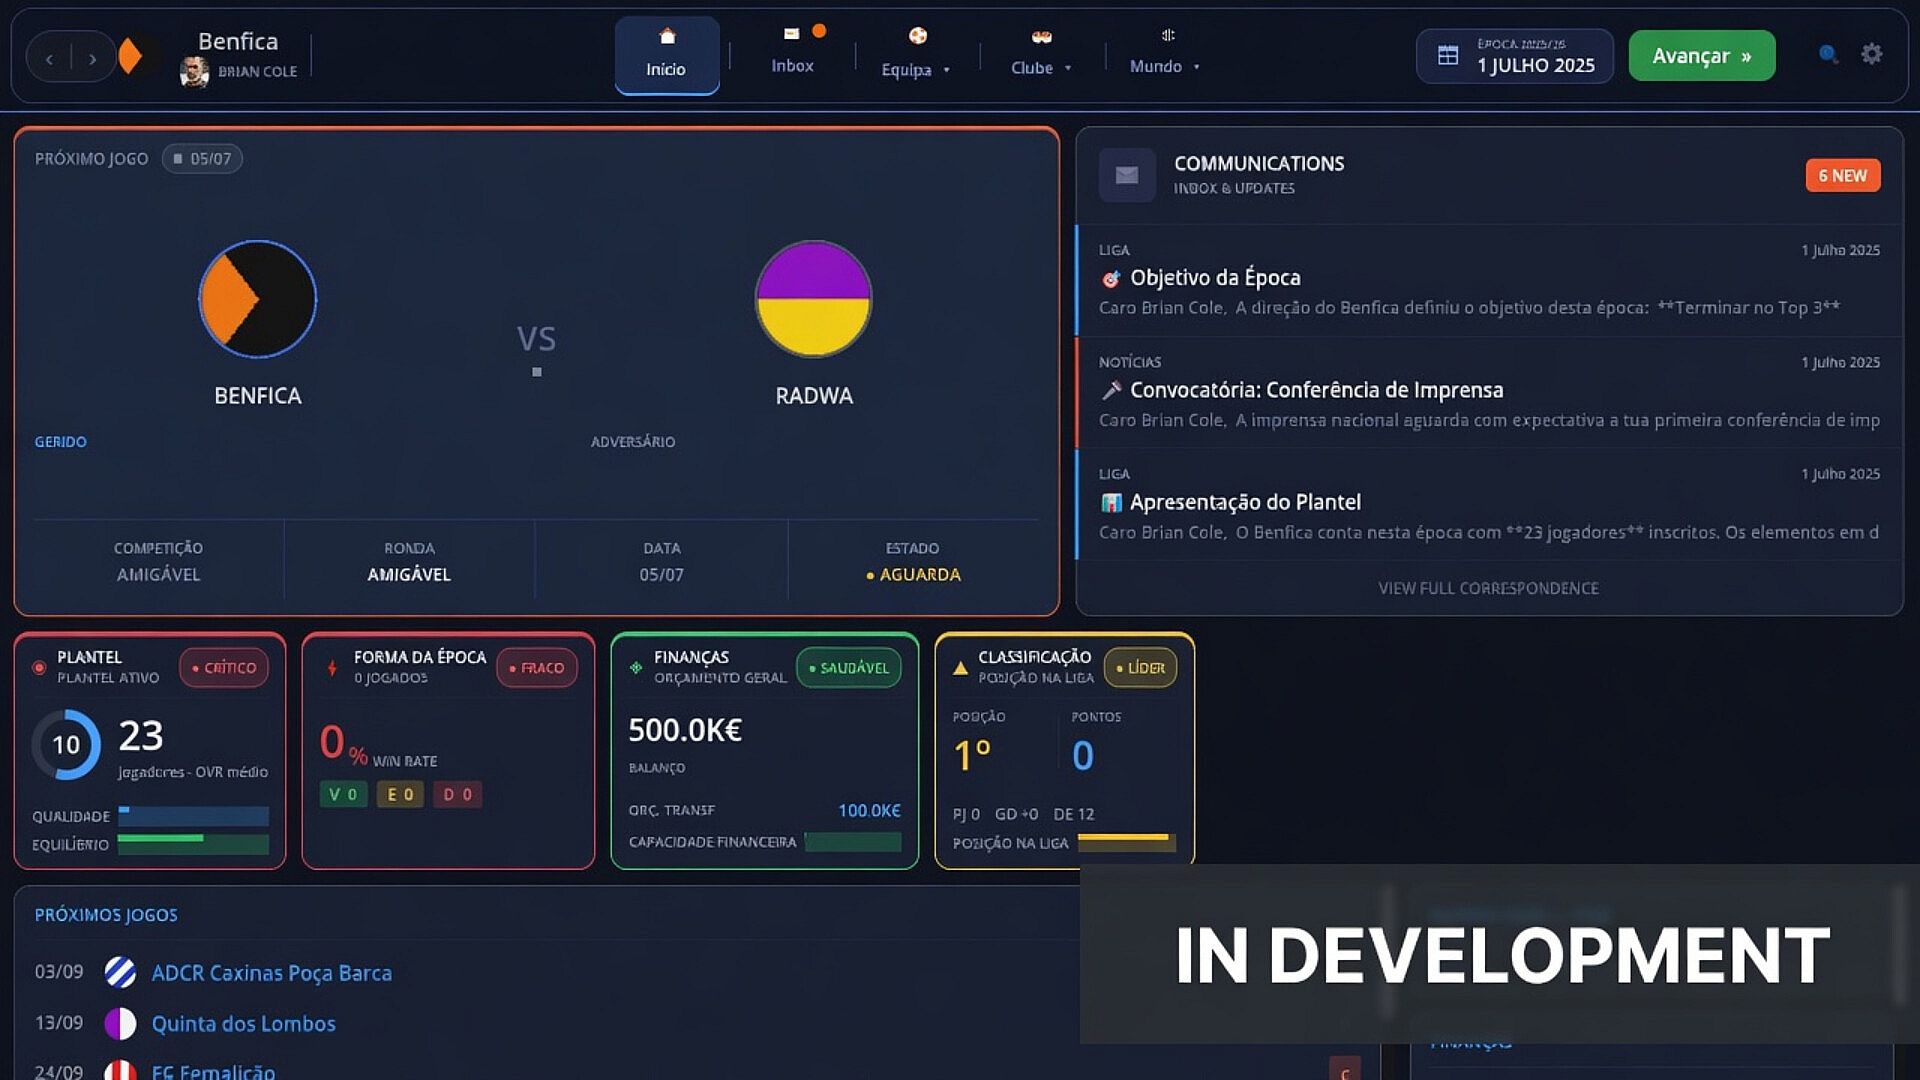Click the V 0 wins badge
This screenshot has height=1080, width=1920.
tap(343, 795)
